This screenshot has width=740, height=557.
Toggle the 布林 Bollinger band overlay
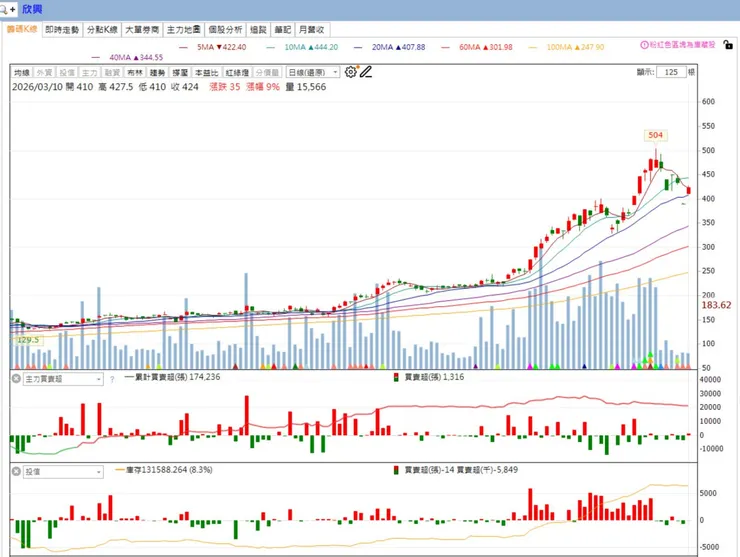pos(135,72)
